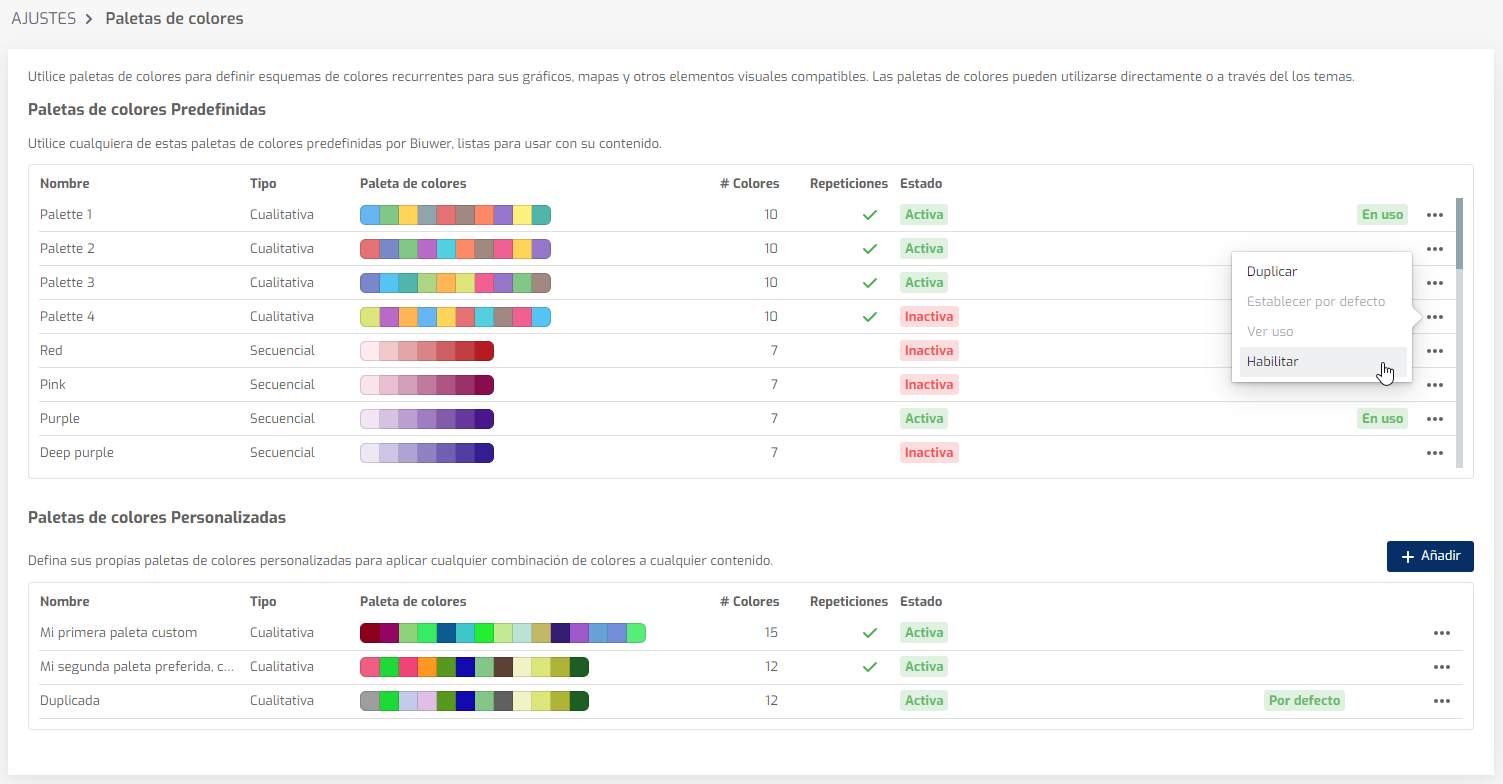The image size is (1503, 784).
Task: Open the three-dot menu for Palette 1
Action: (x=1435, y=215)
